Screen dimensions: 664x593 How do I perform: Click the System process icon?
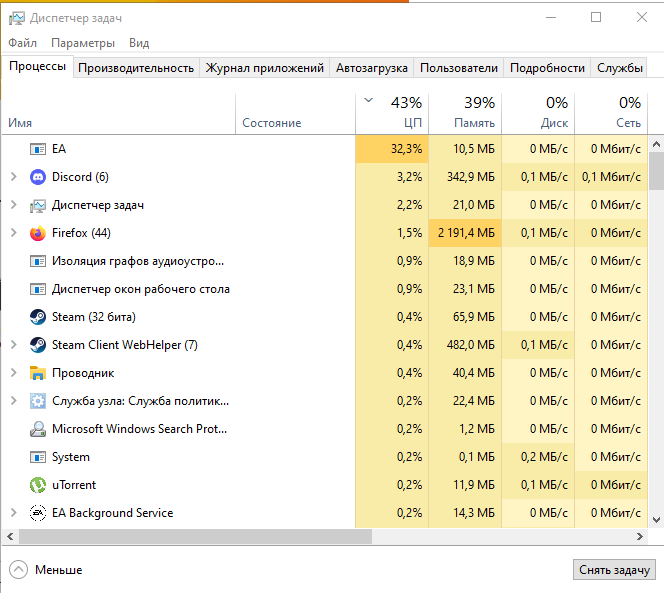[x=38, y=457]
